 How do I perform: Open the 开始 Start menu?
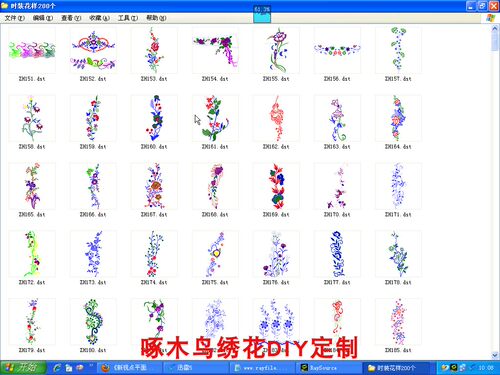[x=23, y=368]
